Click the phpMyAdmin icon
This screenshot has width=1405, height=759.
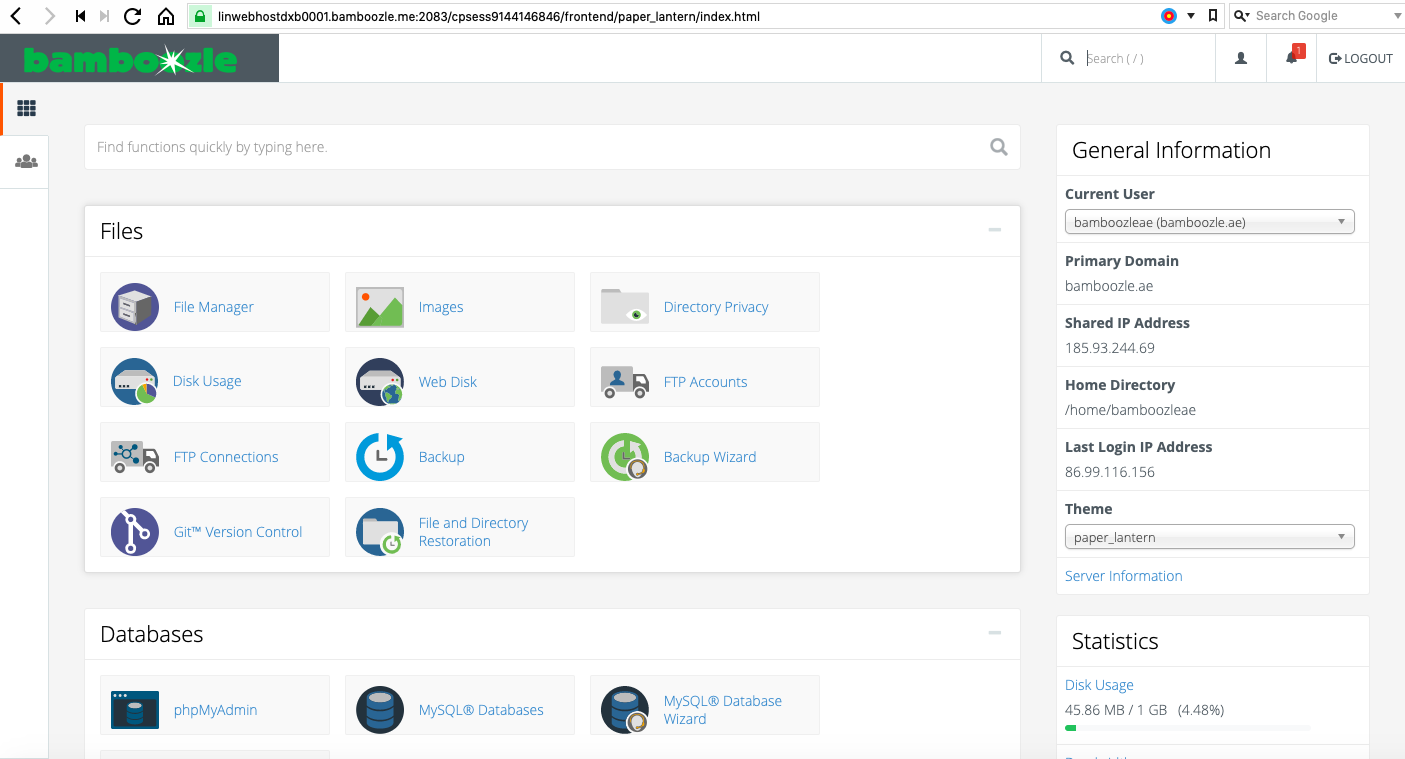point(134,710)
